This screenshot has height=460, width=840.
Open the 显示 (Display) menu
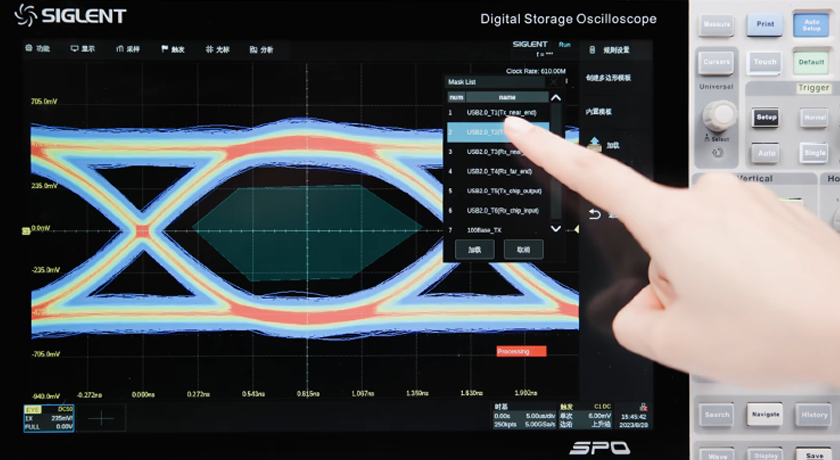tap(82, 48)
